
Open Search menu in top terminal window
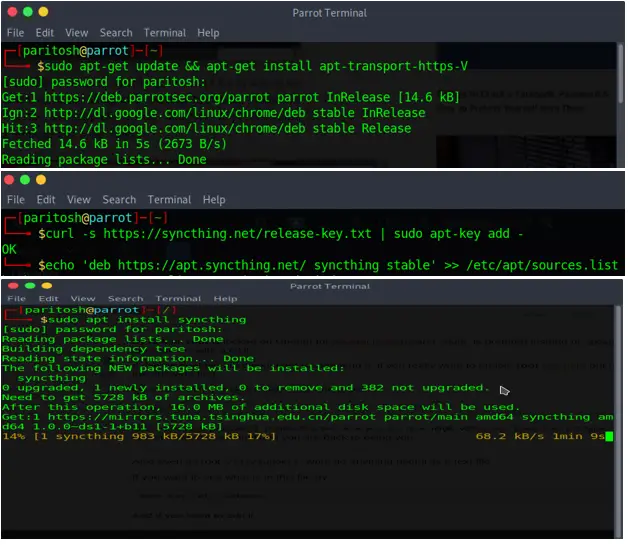click(x=116, y=33)
